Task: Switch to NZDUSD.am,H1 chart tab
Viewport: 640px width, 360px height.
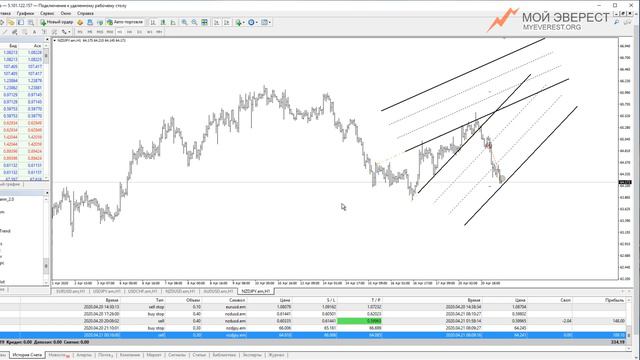Action: [180, 291]
